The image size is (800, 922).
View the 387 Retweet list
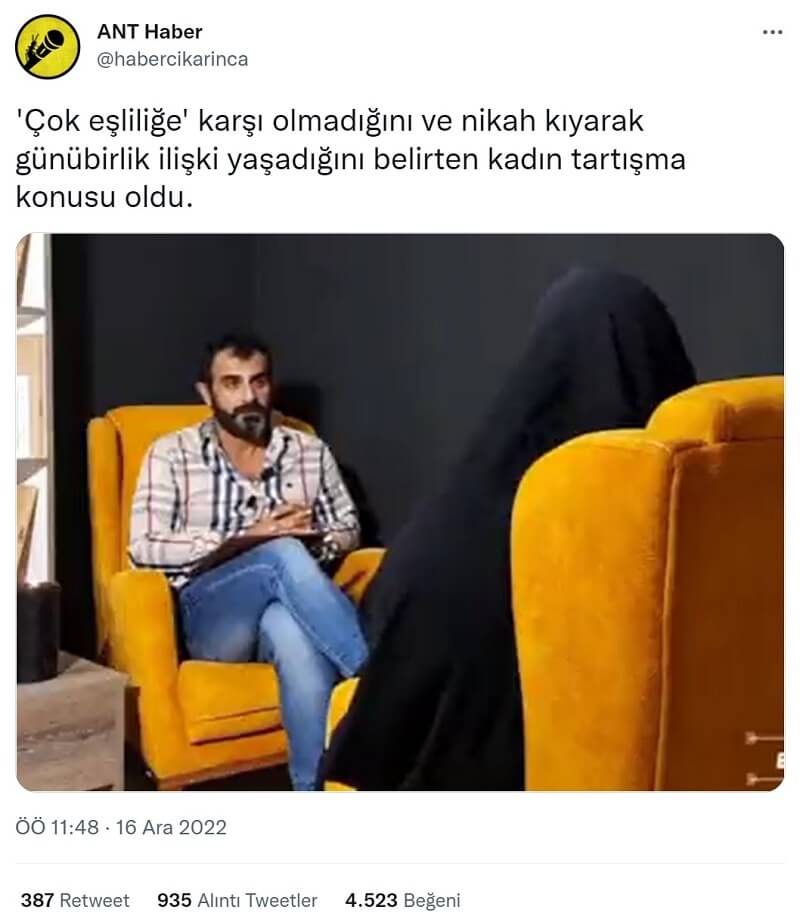tap(75, 900)
